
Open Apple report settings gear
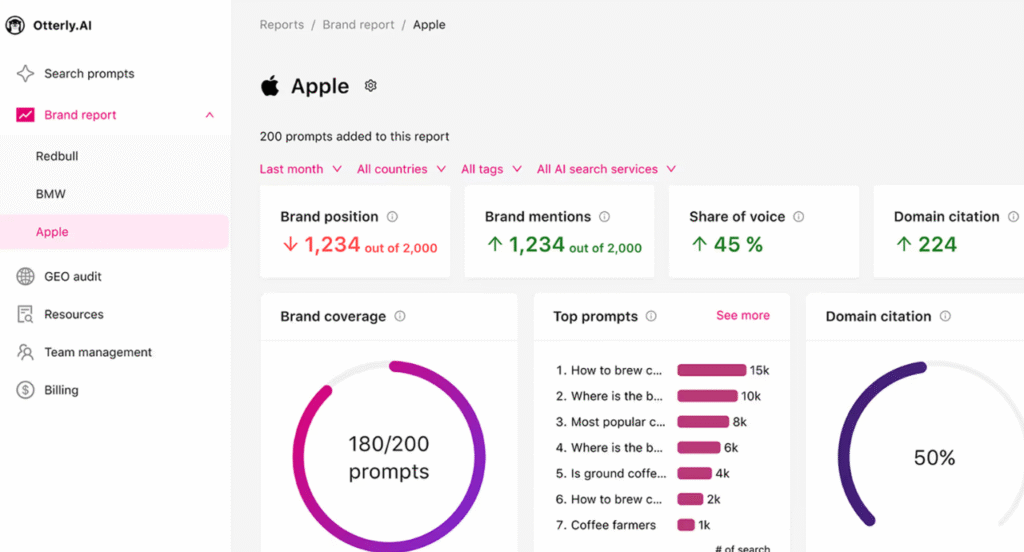coord(371,86)
